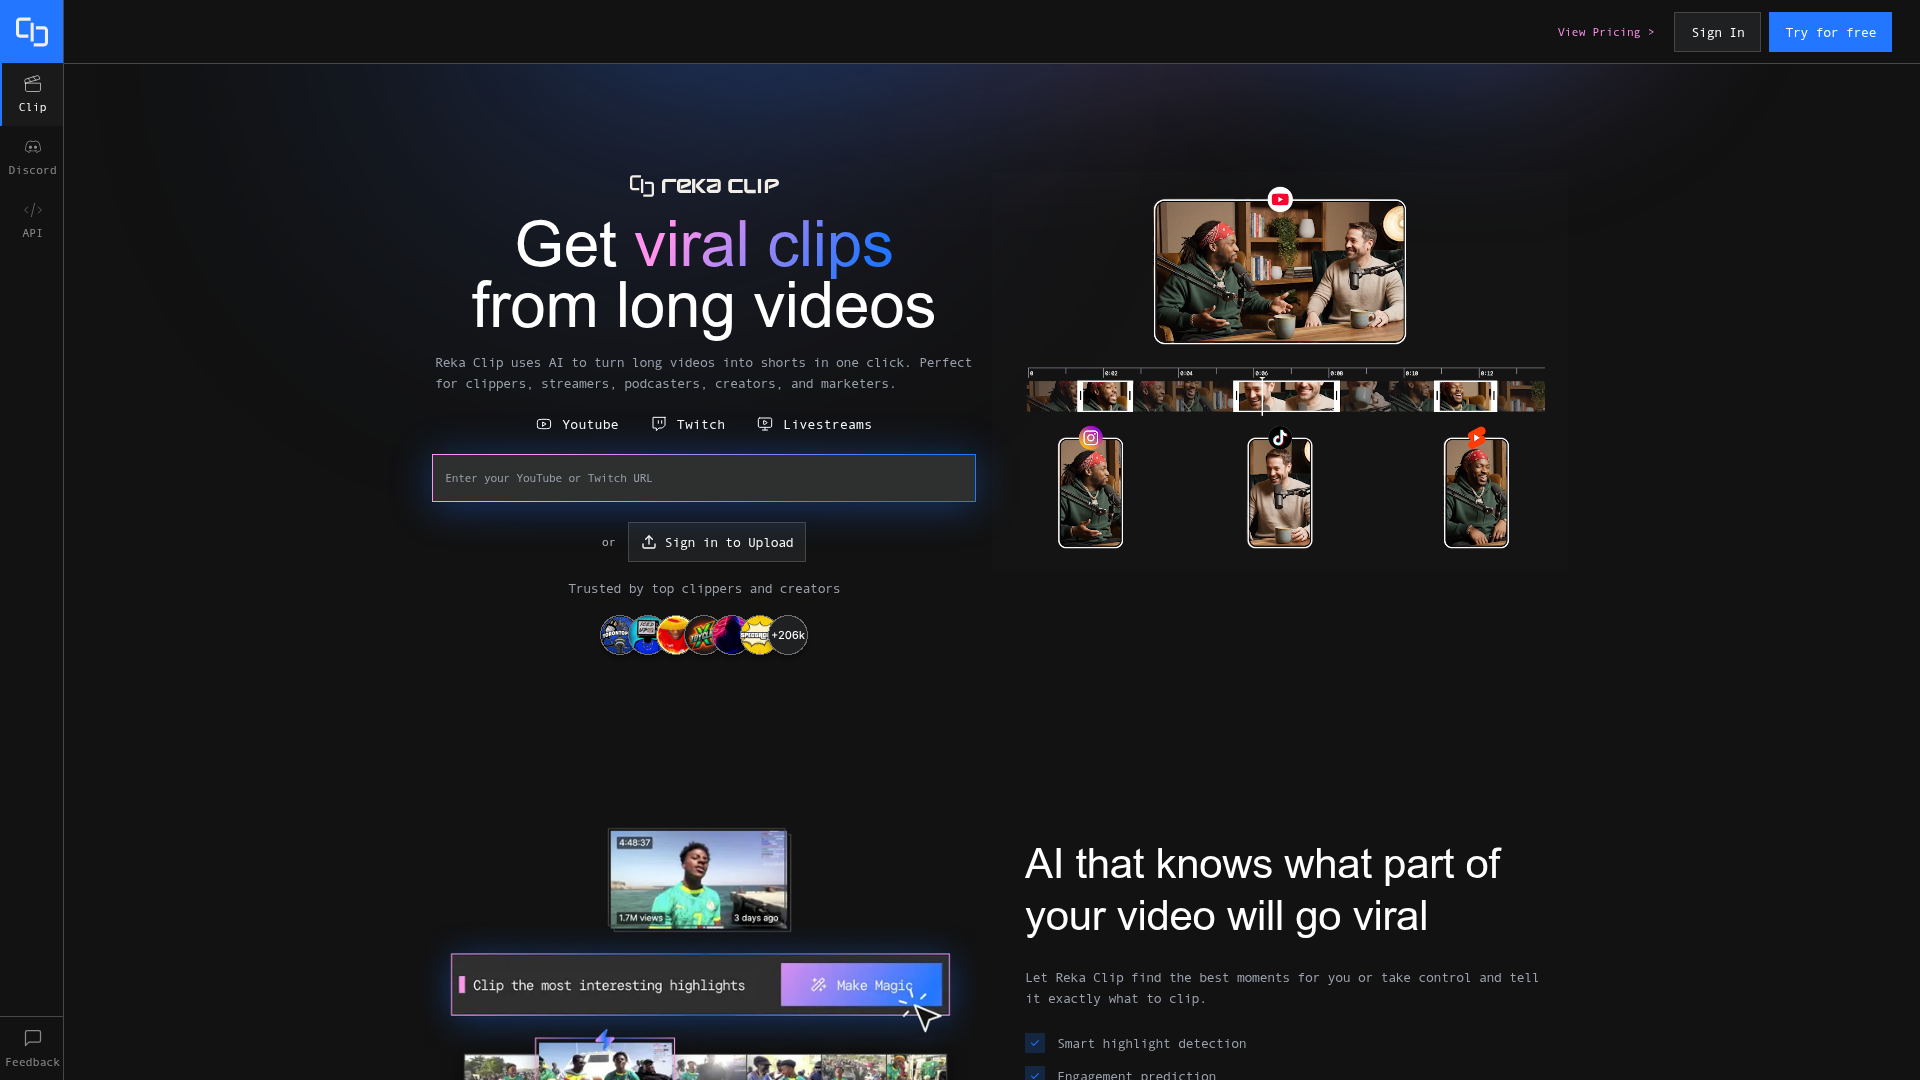Click the 0:12 mark on the timeline ruler
The height and width of the screenshot is (1080, 1920).
[x=1487, y=373]
